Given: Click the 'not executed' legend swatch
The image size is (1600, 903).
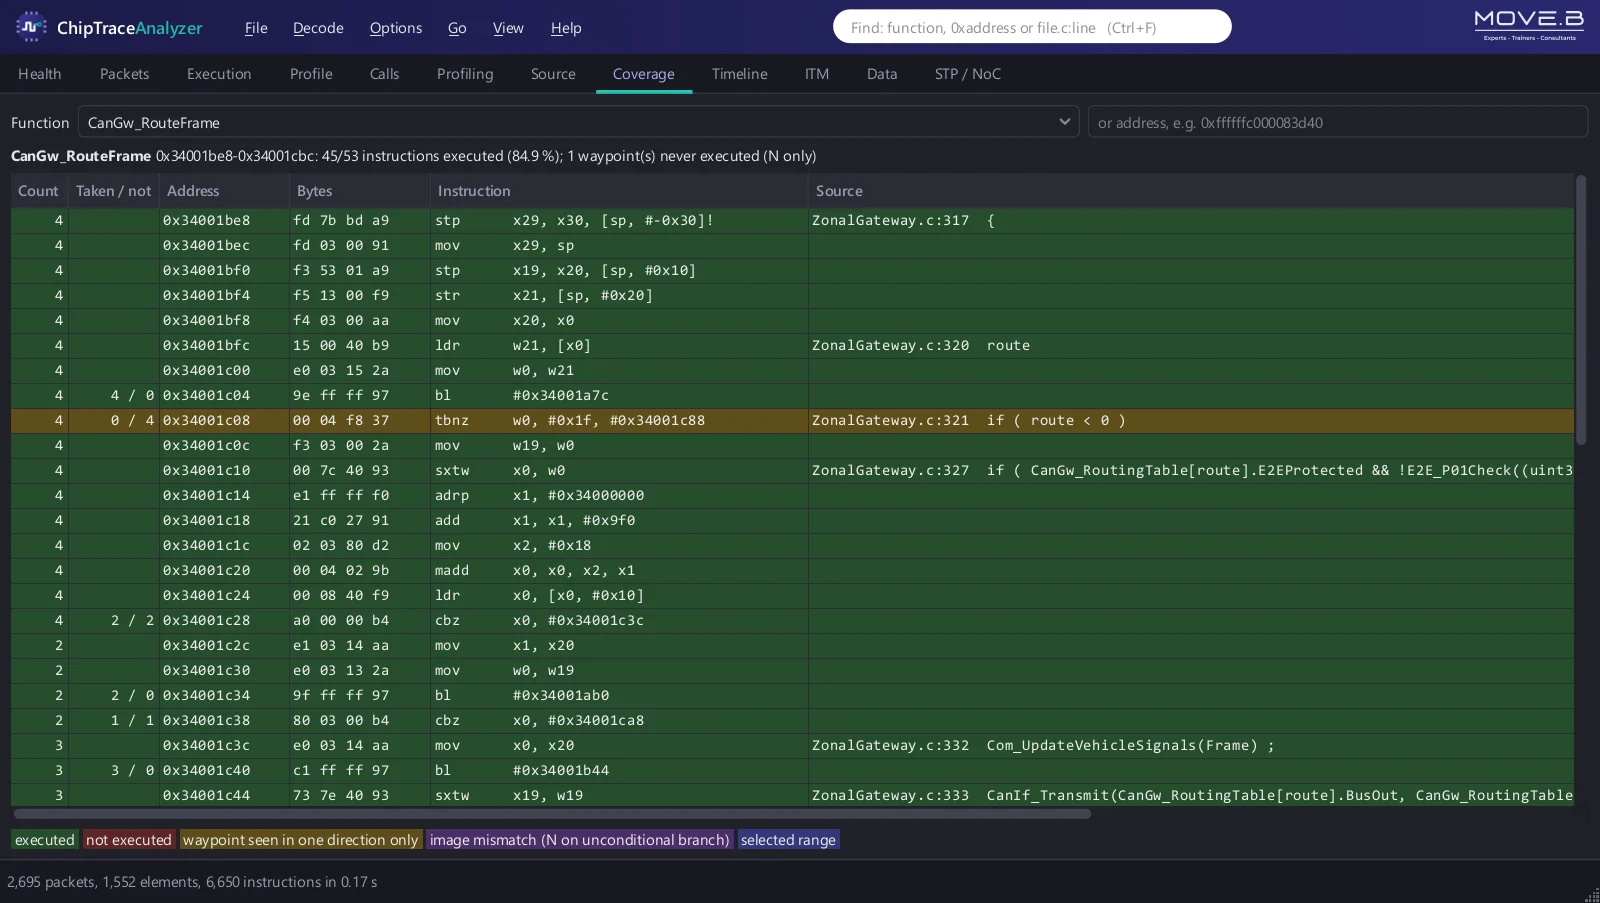Looking at the screenshot, I should tap(128, 840).
